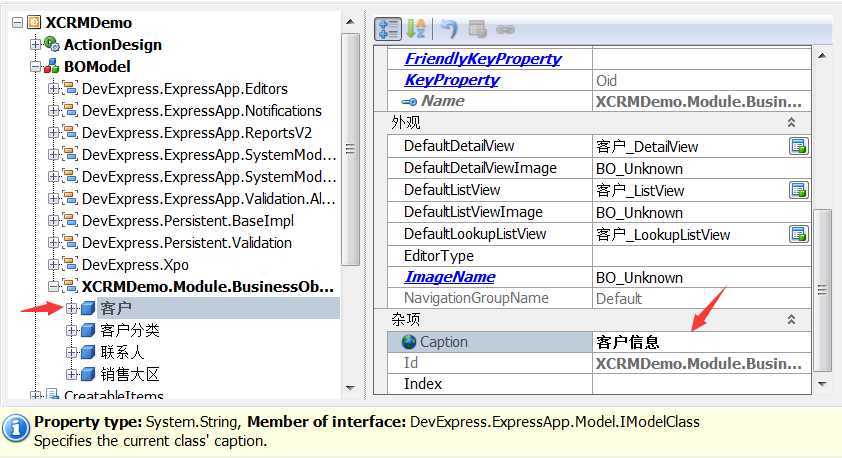Image resolution: width=842 pixels, height=458 pixels.
Task: Click the link chain toolbar icon
Action: coord(505,30)
